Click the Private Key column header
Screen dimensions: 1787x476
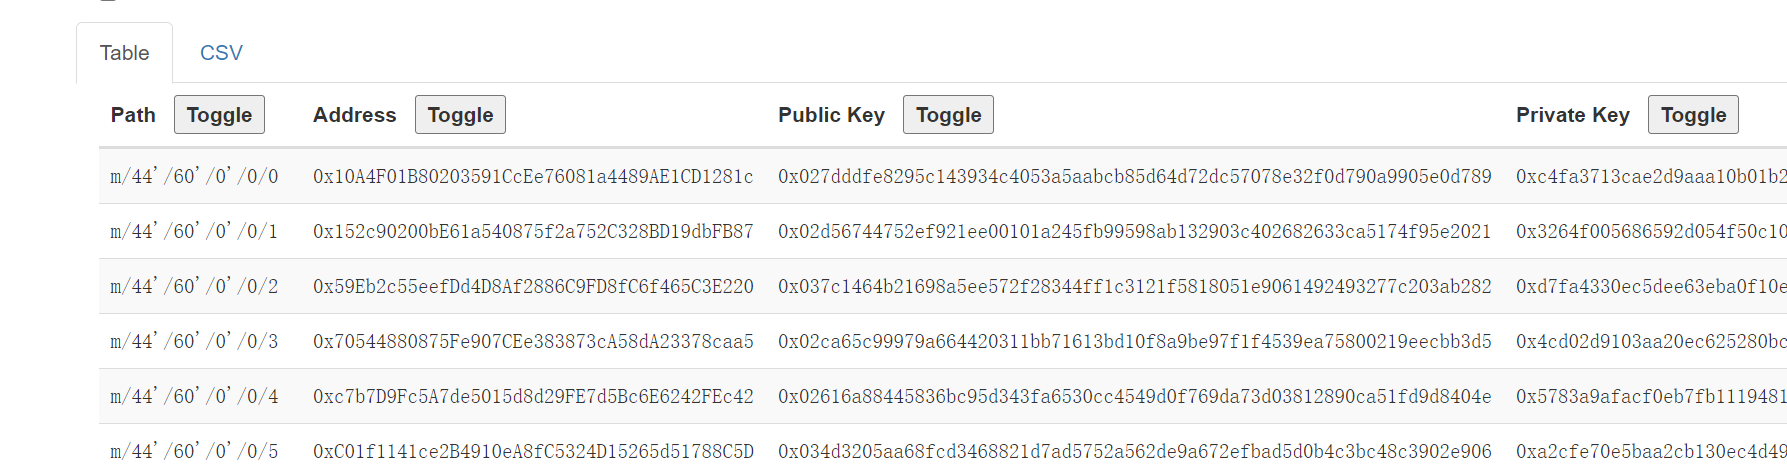click(x=1572, y=115)
